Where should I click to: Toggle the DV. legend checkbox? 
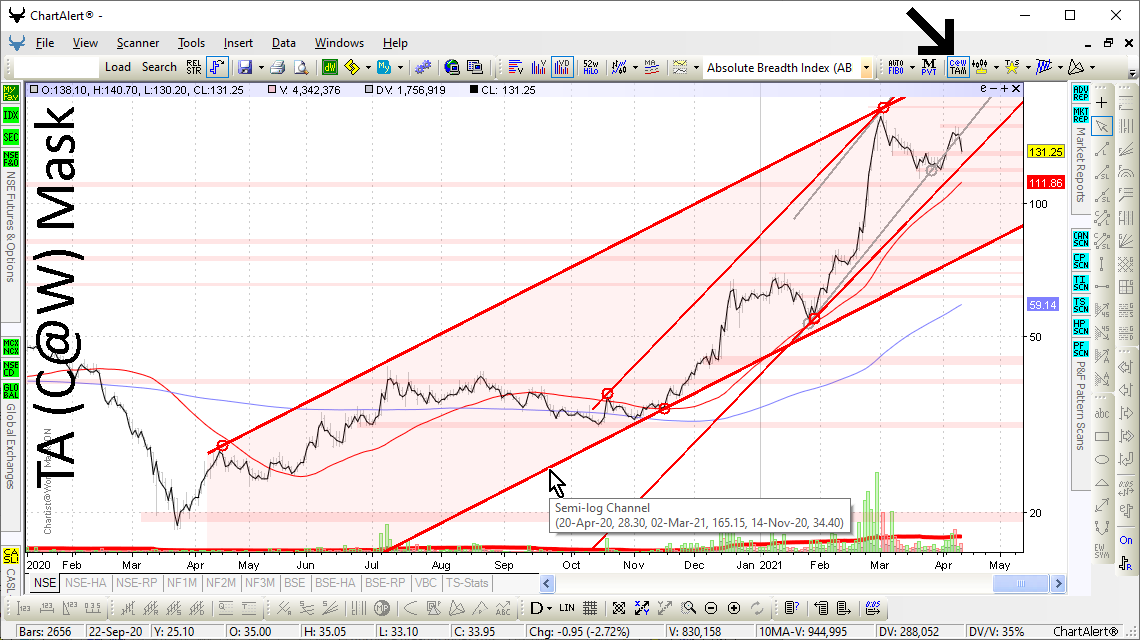click(x=369, y=90)
